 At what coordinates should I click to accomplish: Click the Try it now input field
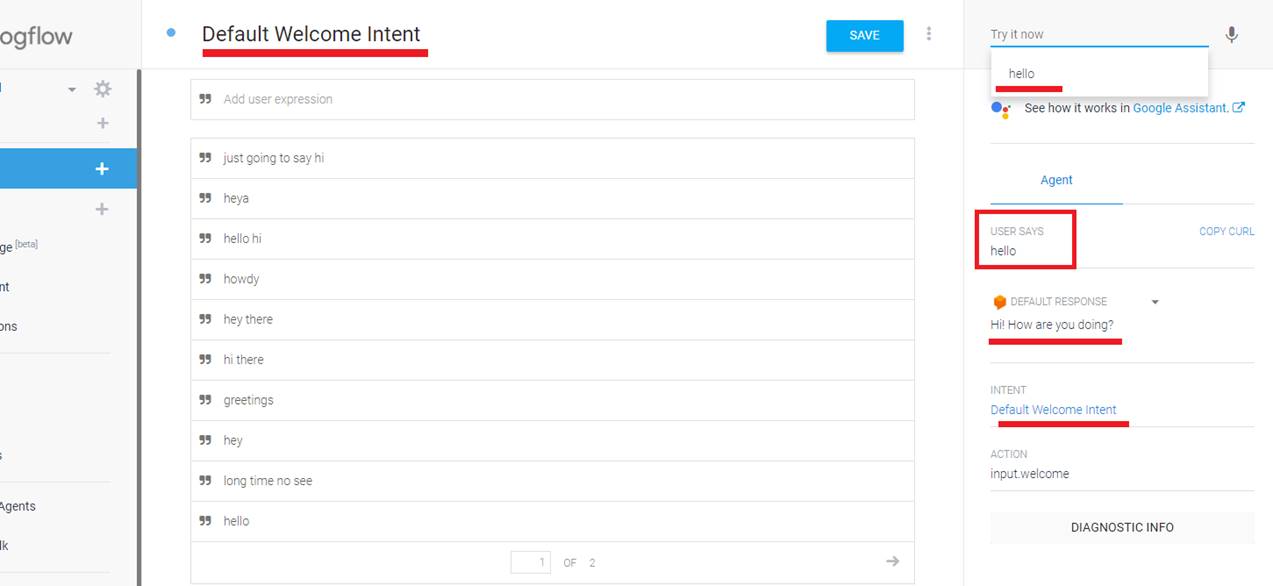coord(1098,34)
